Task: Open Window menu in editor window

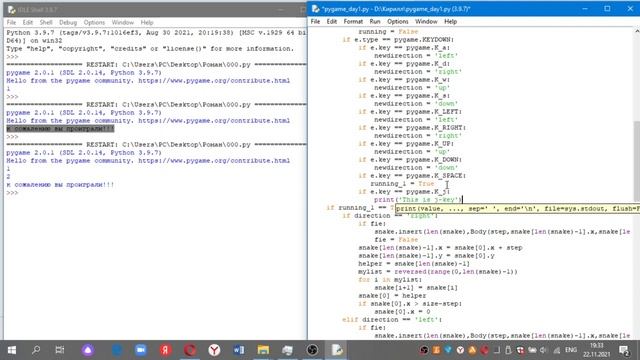Action: point(426,22)
